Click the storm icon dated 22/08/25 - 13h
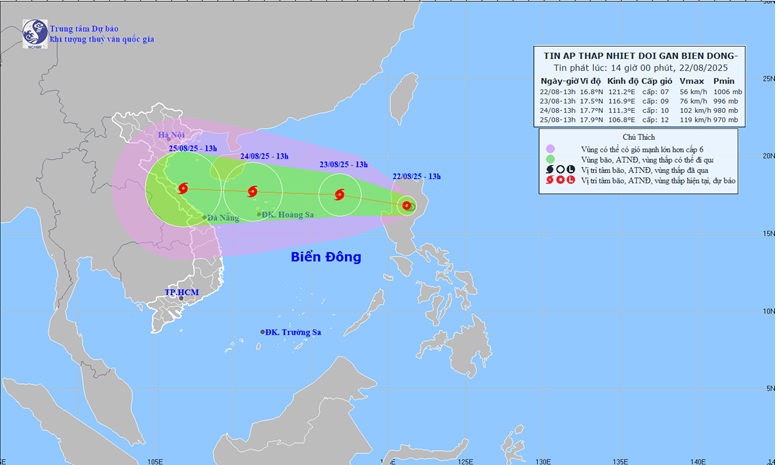This screenshot has width=776, height=465. [406, 206]
